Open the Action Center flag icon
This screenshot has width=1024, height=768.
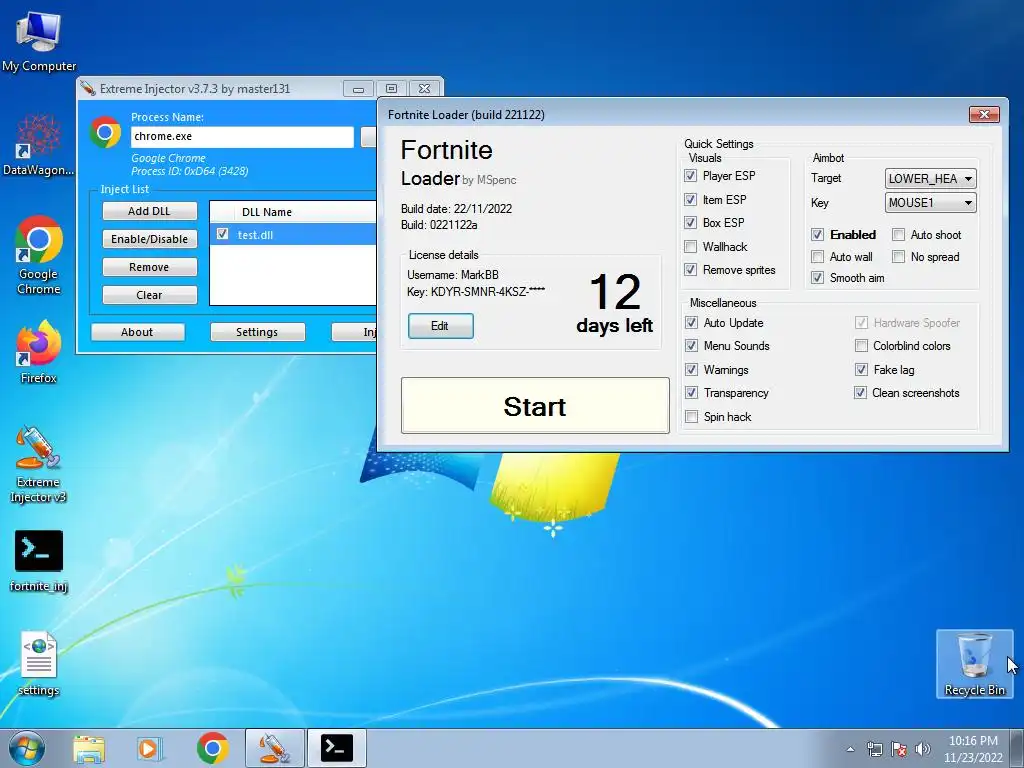click(899, 749)
